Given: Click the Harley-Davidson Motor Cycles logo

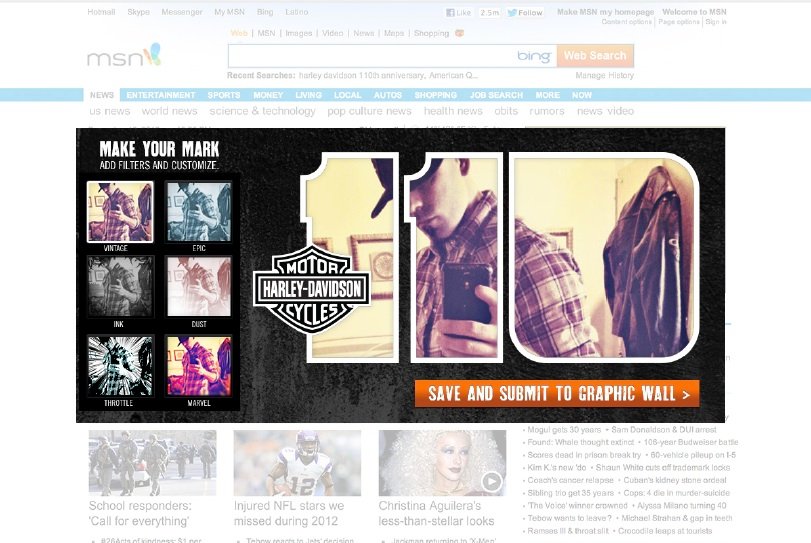Looking at the screenshot, I should coord(311,290).
